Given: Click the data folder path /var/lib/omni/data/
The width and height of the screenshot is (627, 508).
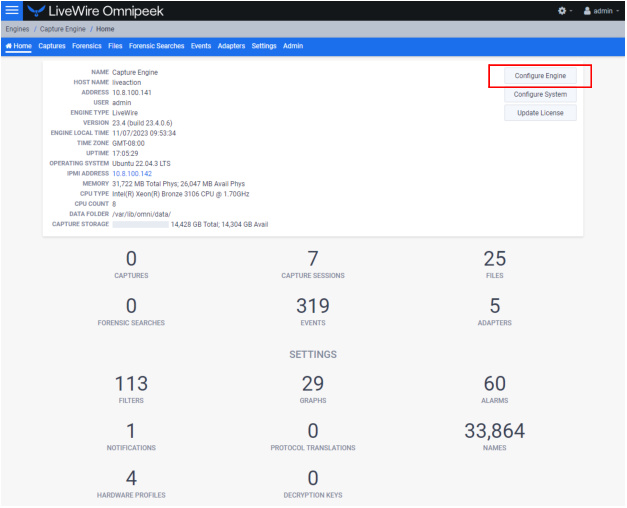Looking at the screenshot, I should 142,214.
